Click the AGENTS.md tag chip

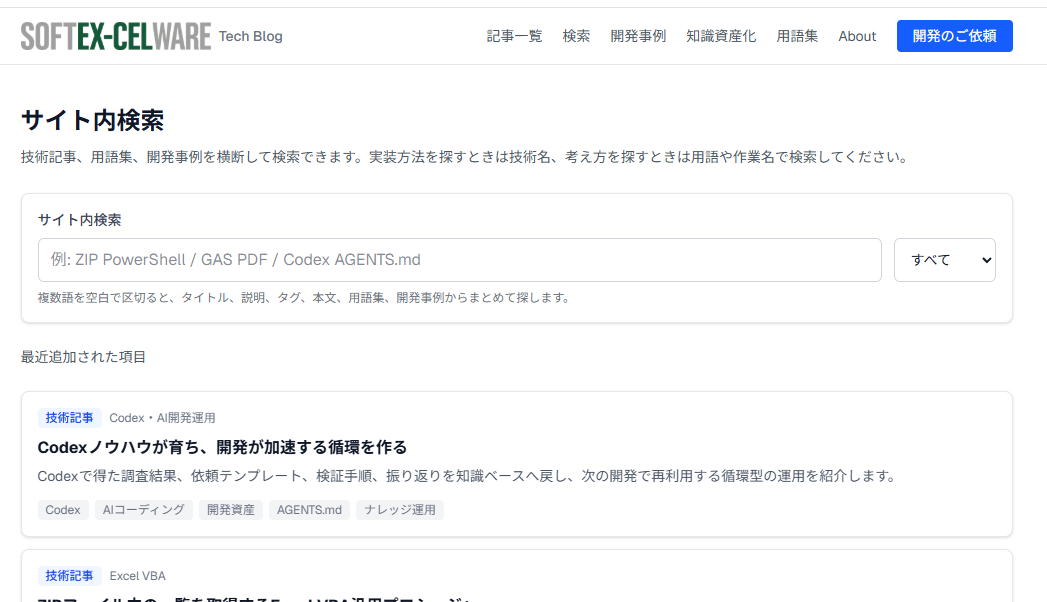(309, 510)
